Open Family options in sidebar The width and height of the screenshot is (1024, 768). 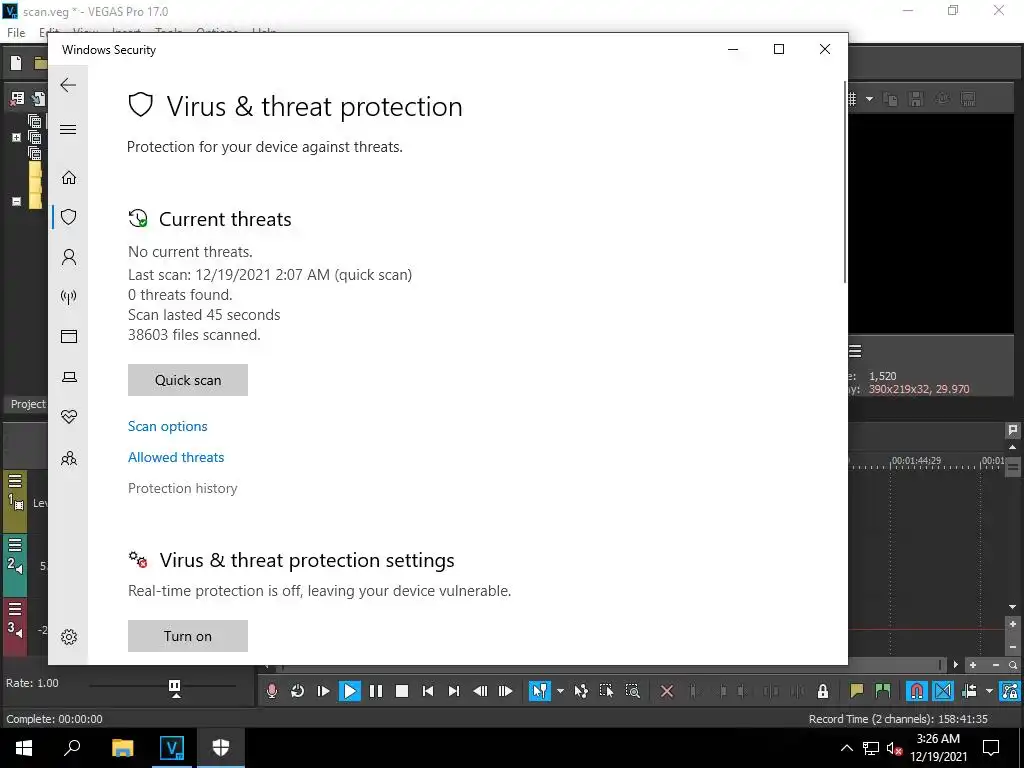pyautogui.click(x=69, y=458)
